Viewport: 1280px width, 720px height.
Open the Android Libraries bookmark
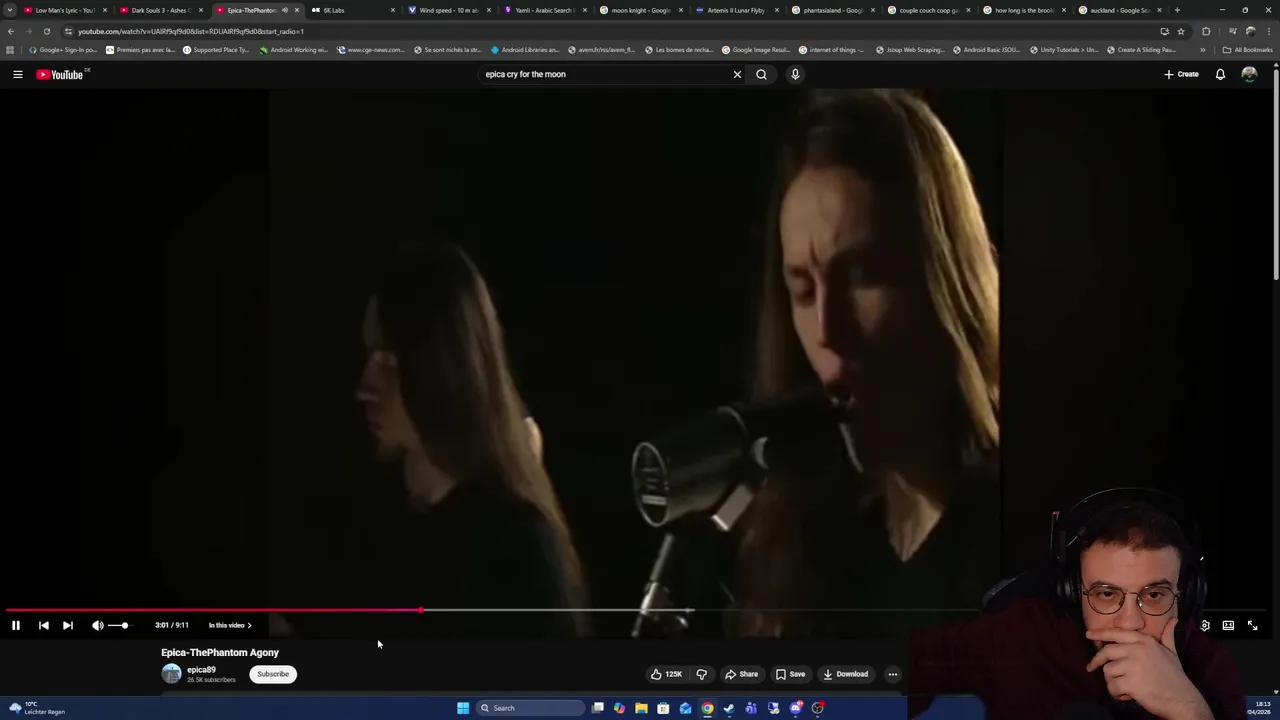(x=525, y=50)
